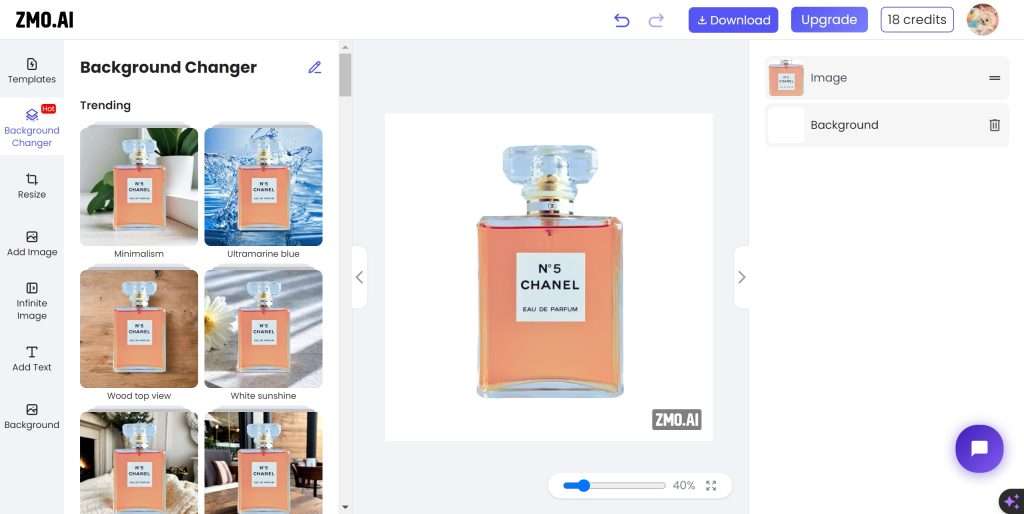The image size is (1024, 514).
Task: Download the edited image
Action: tap(733, 20)
